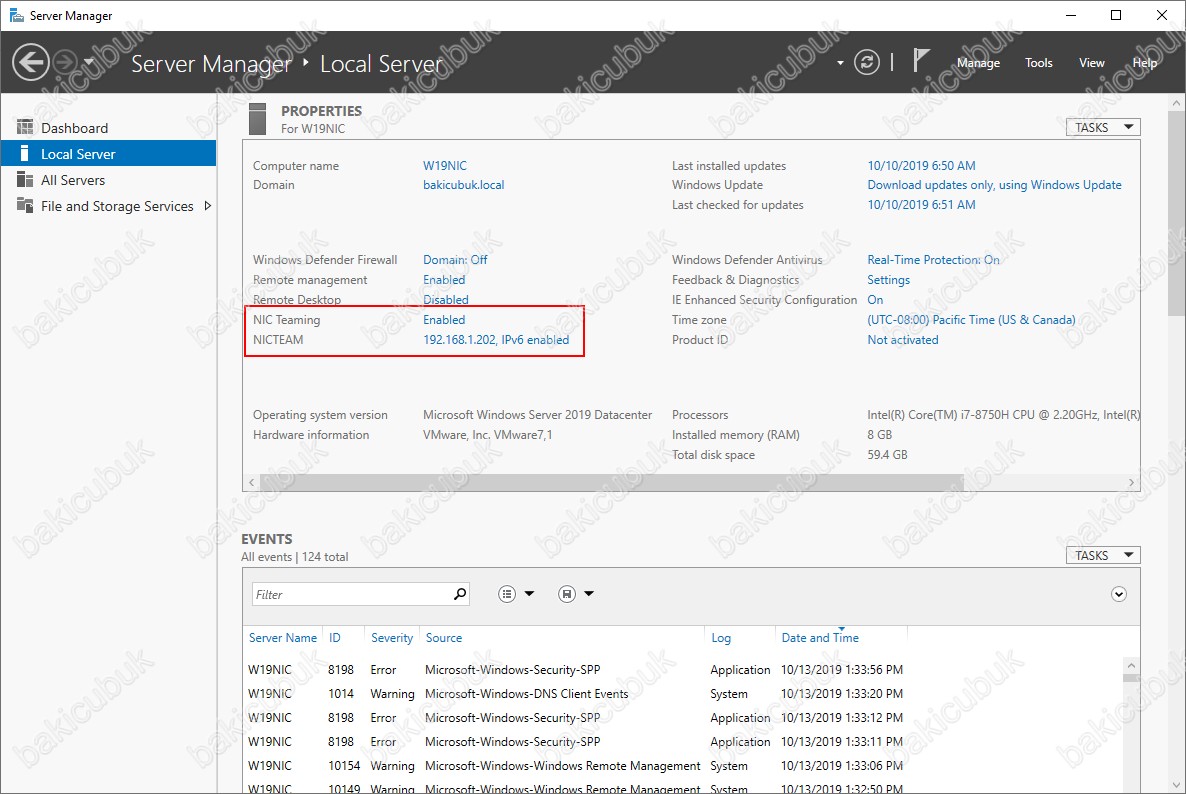
Task: Sort events by Server Name column
Action: [283, 637]
